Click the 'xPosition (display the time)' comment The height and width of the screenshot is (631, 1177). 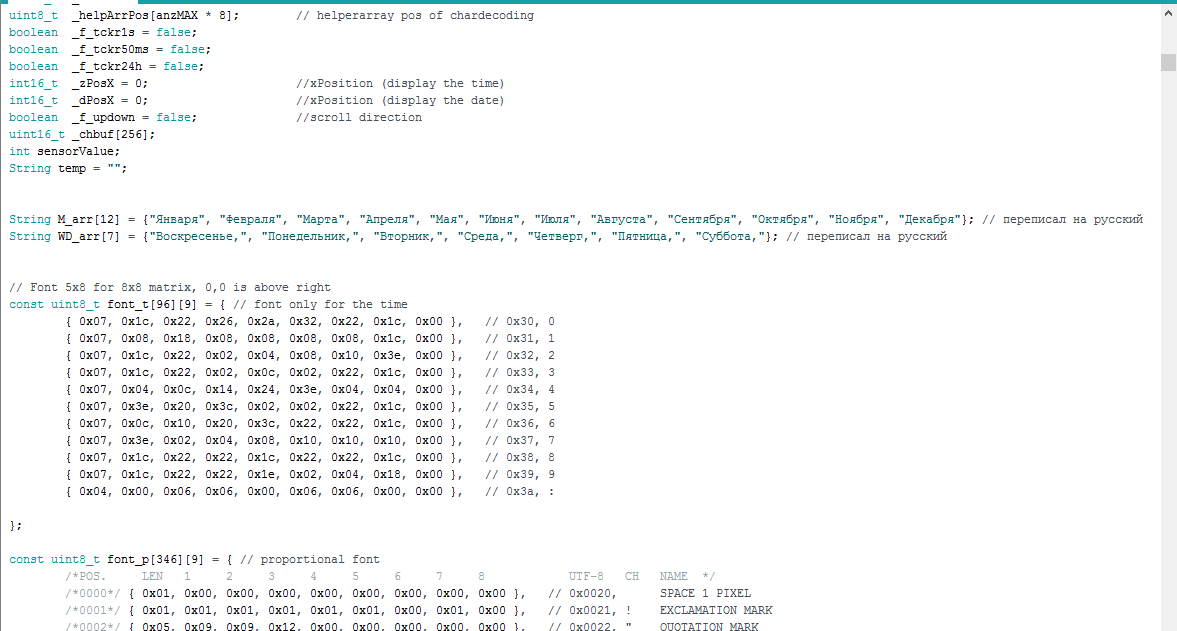(x=400, y=83)
